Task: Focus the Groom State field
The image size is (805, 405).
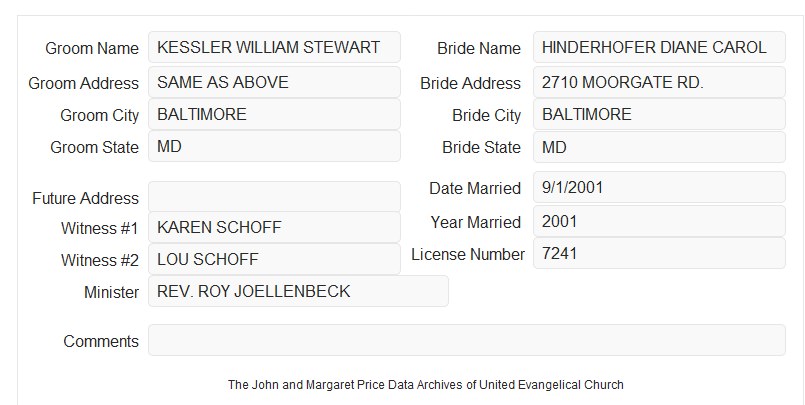Action: (x=274, y=146)
